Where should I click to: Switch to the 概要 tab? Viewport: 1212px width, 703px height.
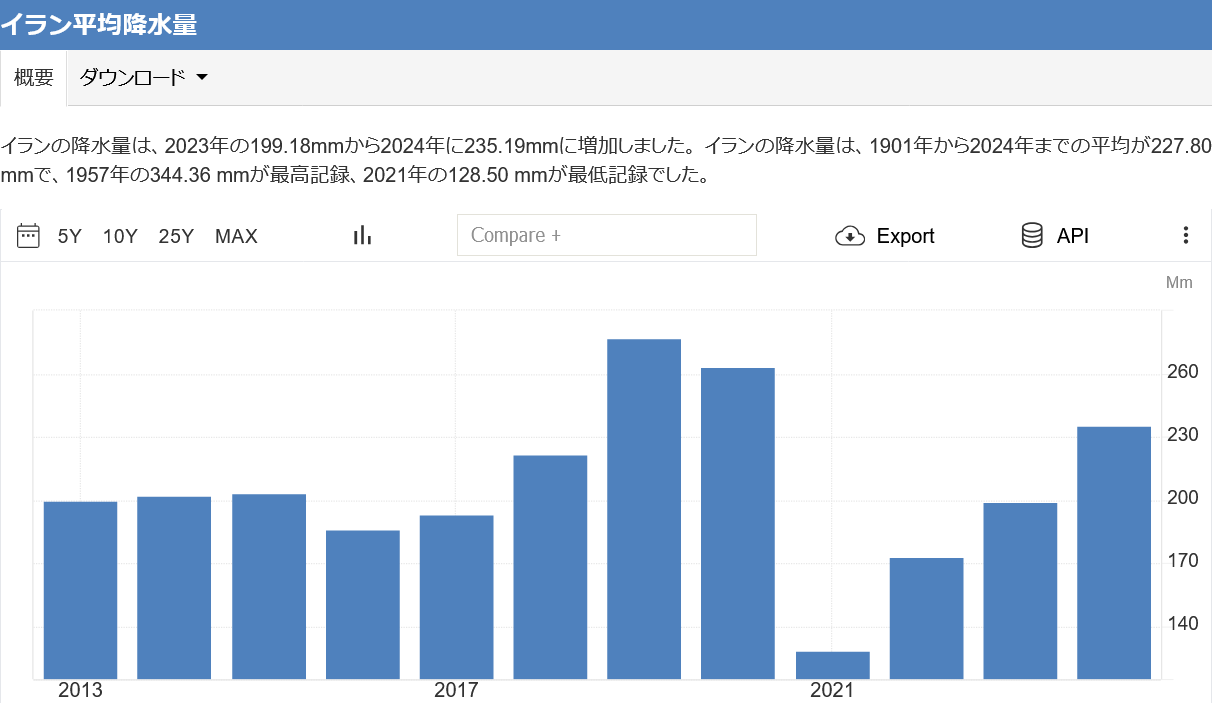point(33,78)
